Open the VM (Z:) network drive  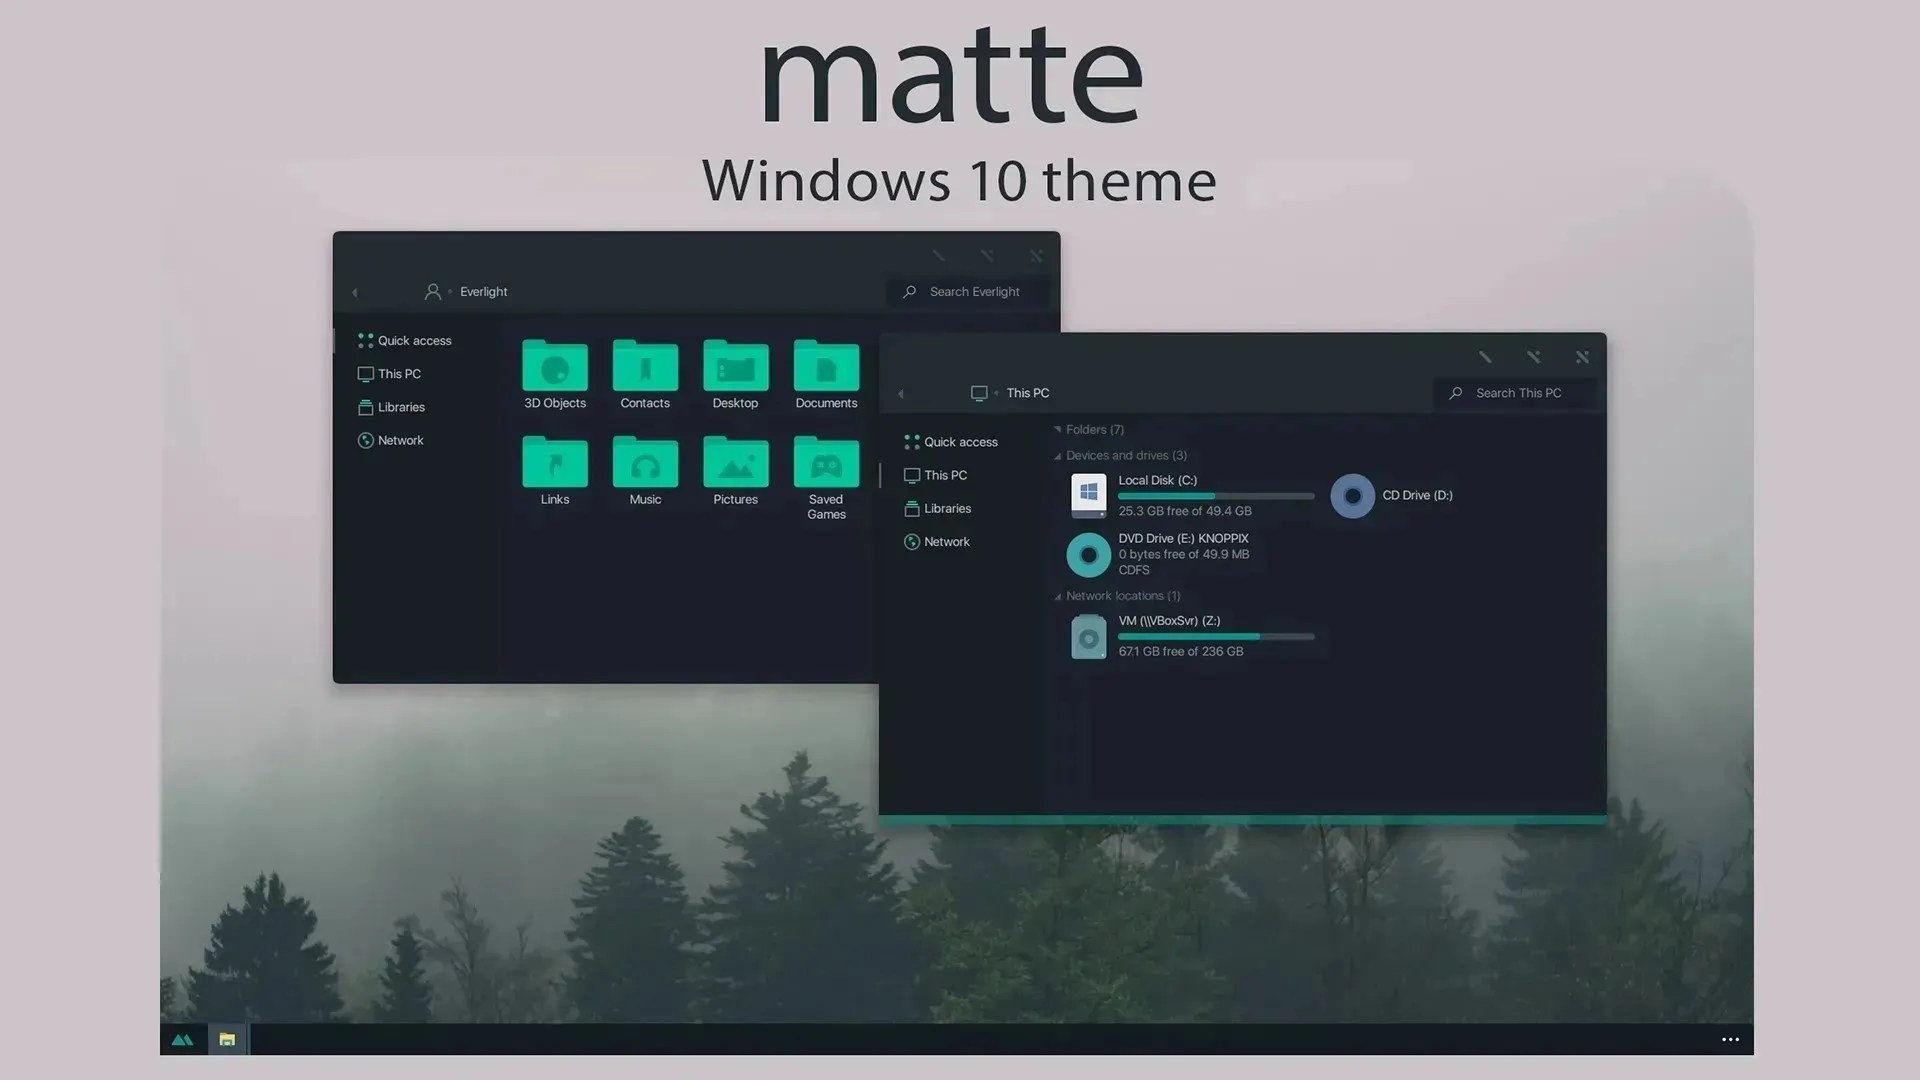pyautogui.click(x=1089, y=636)
